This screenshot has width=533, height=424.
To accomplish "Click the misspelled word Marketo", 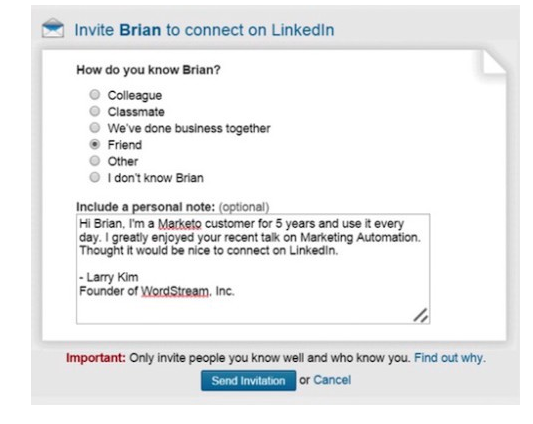I will tap(180, 224).
